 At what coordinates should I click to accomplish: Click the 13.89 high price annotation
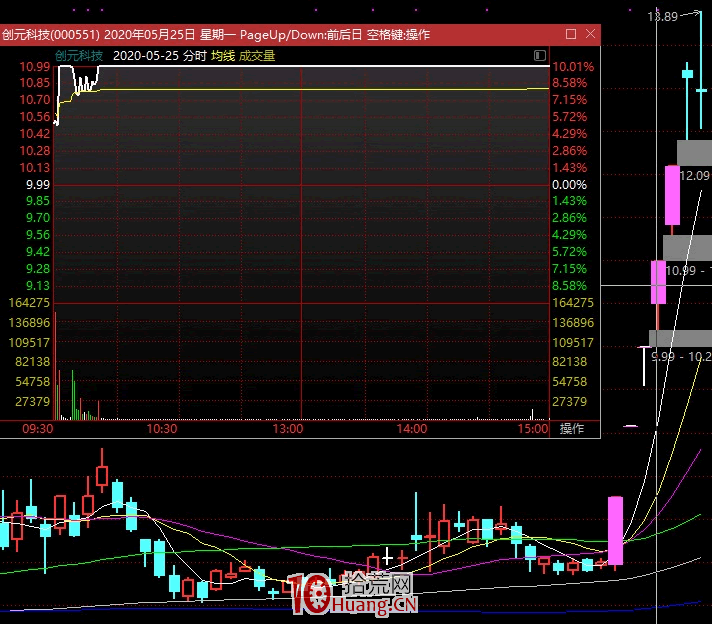point(663,17)
